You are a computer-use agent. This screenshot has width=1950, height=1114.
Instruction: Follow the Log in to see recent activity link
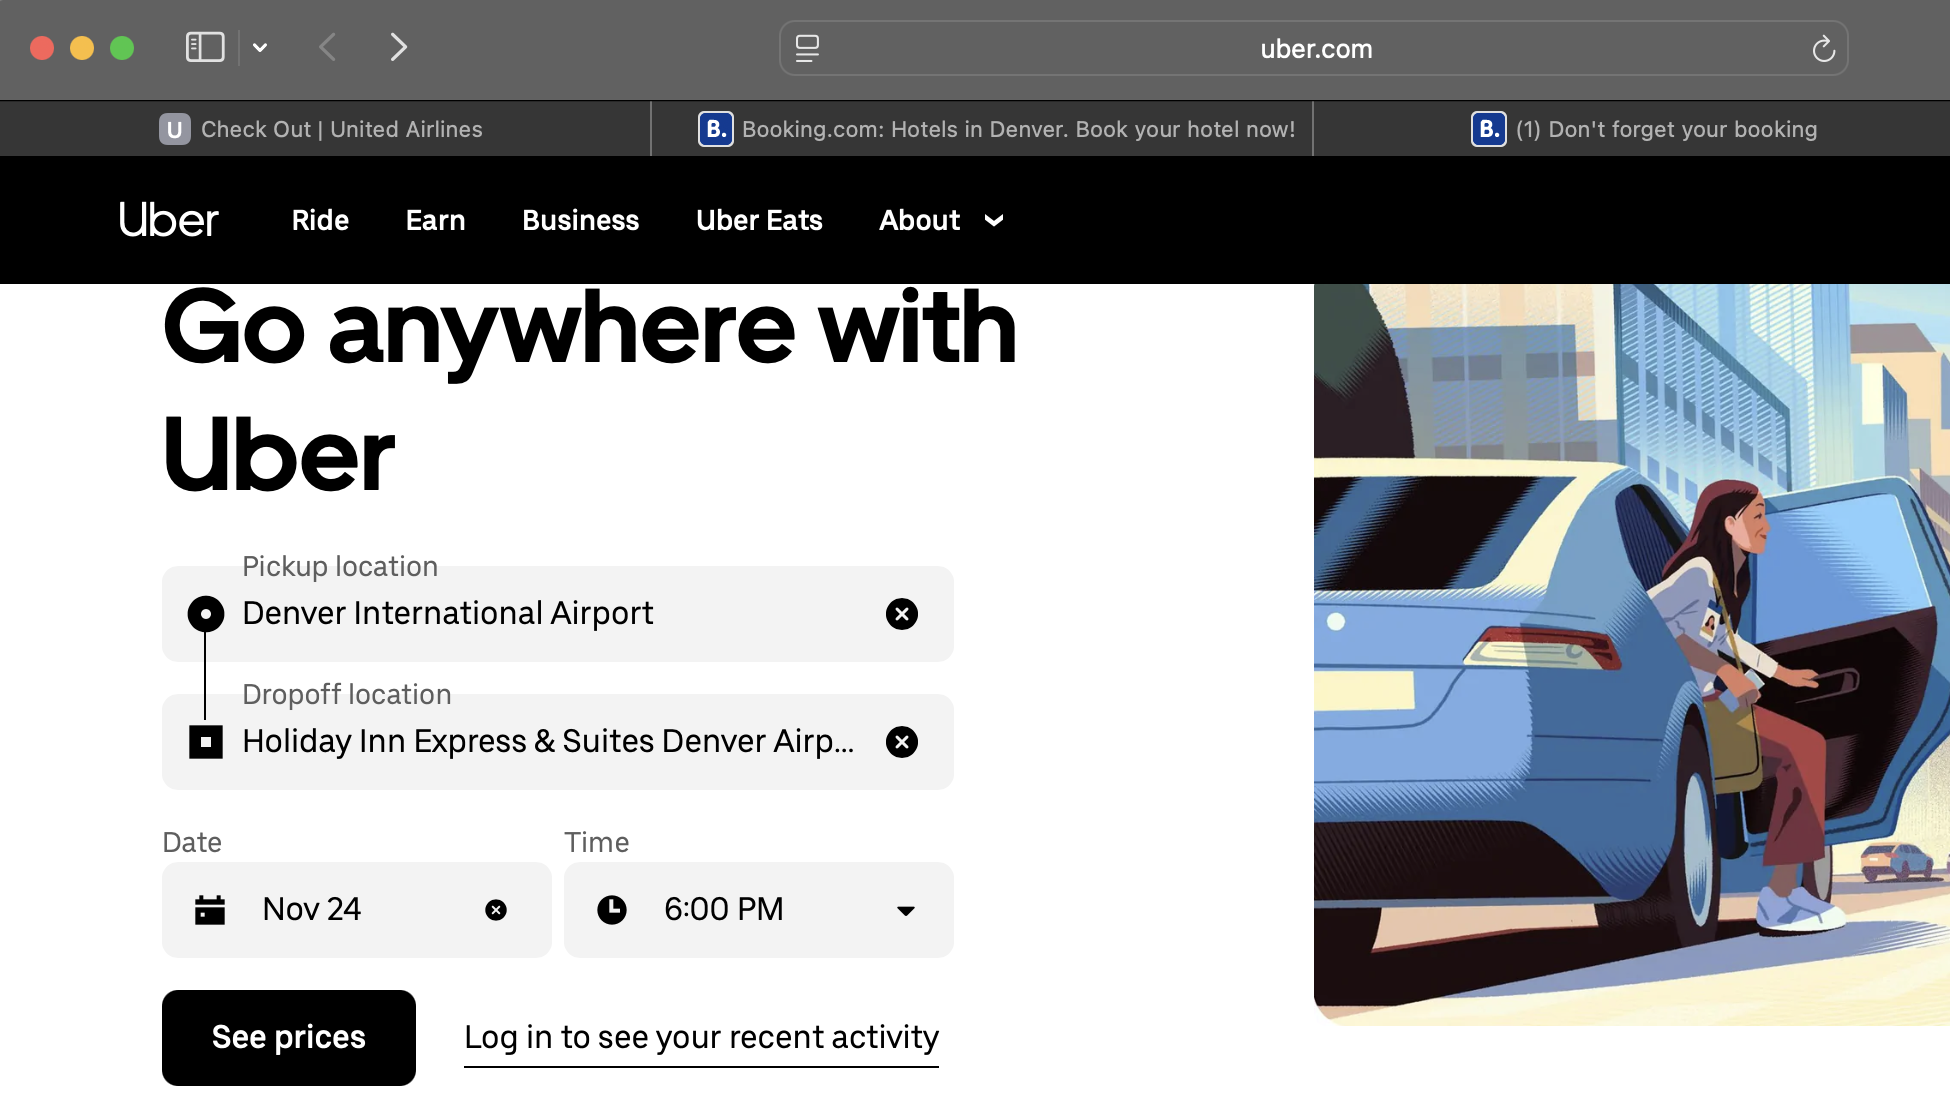click(x=701, y=1038)
